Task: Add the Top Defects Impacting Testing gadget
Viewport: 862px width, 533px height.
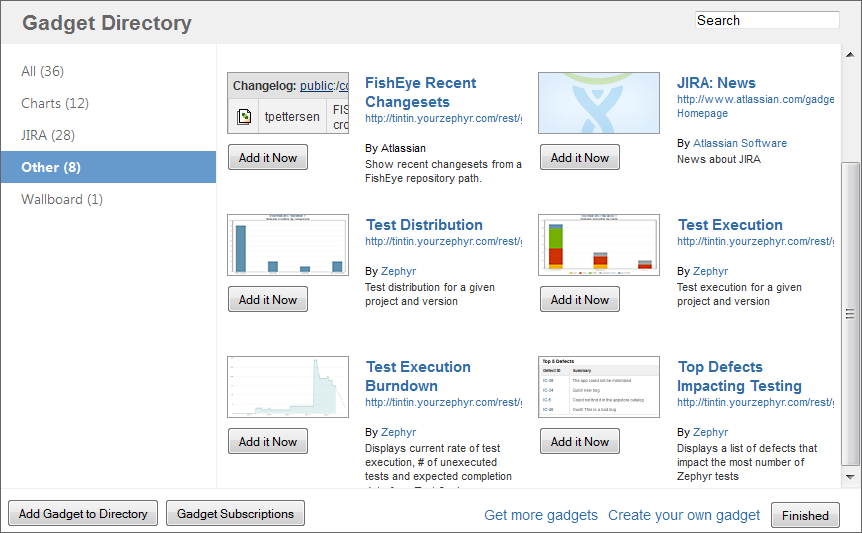Action: point(580,442)
